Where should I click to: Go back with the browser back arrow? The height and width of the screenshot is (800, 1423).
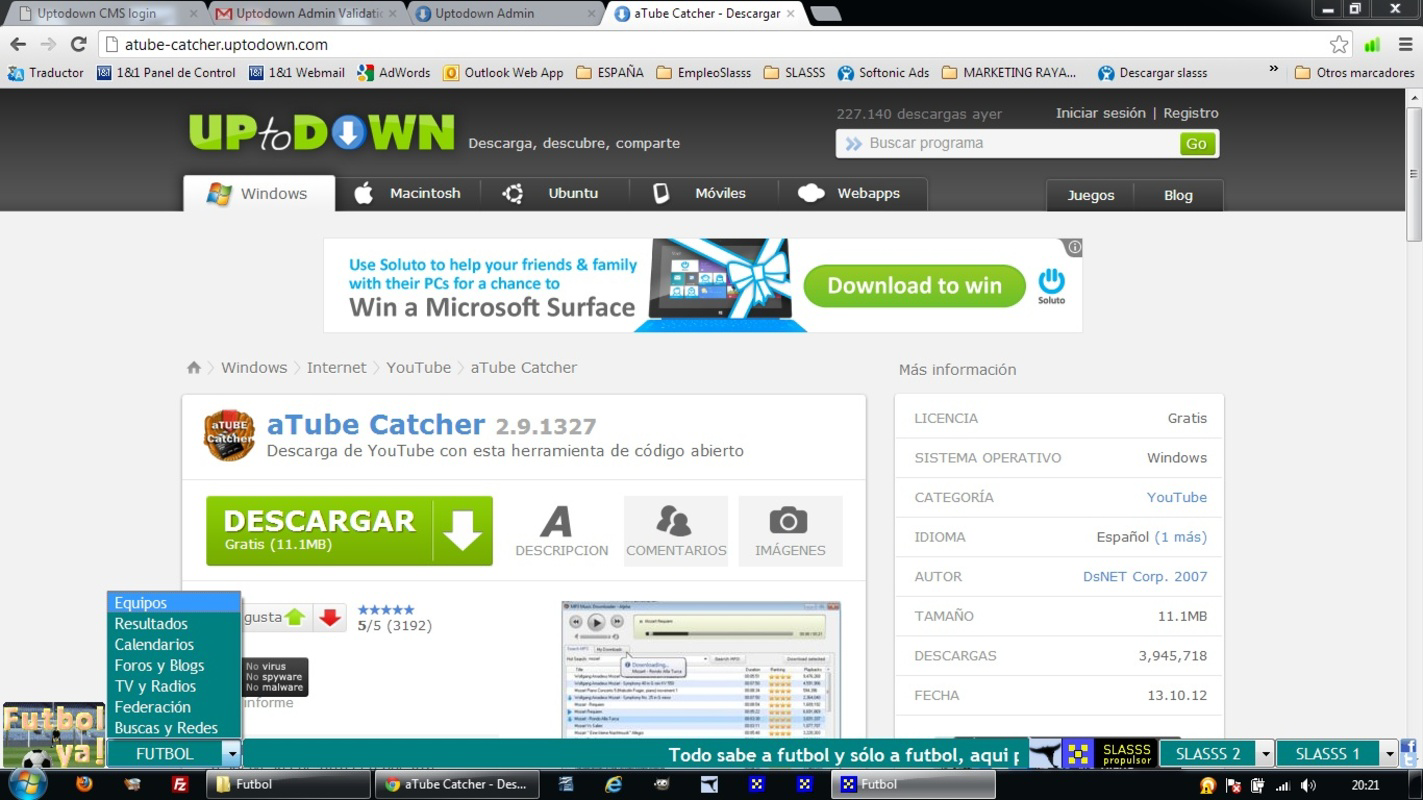18,44
